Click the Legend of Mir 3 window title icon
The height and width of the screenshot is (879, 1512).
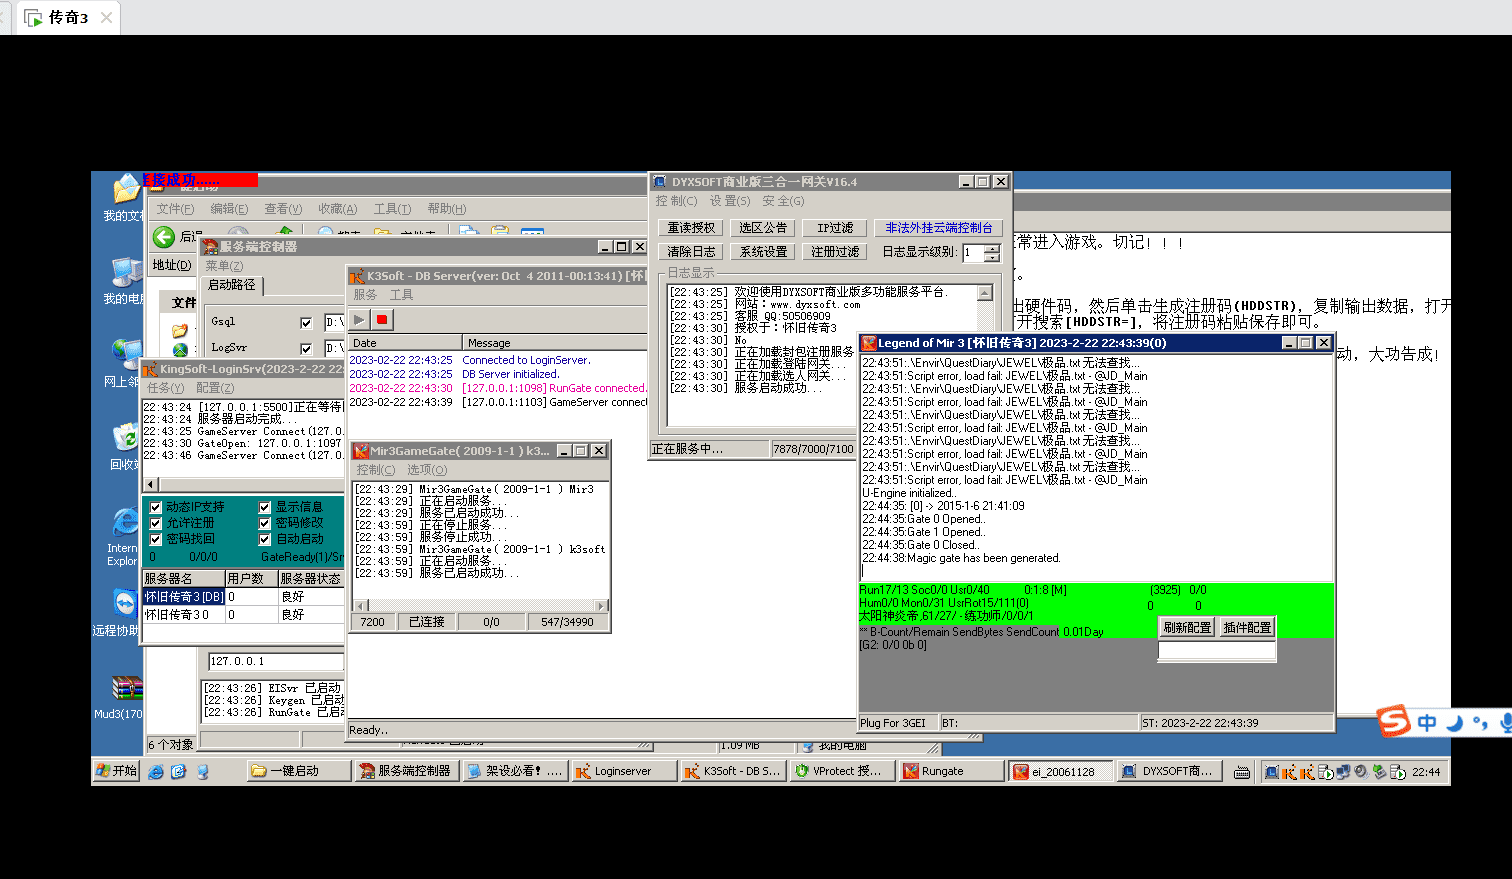click(x=869, y=343)
